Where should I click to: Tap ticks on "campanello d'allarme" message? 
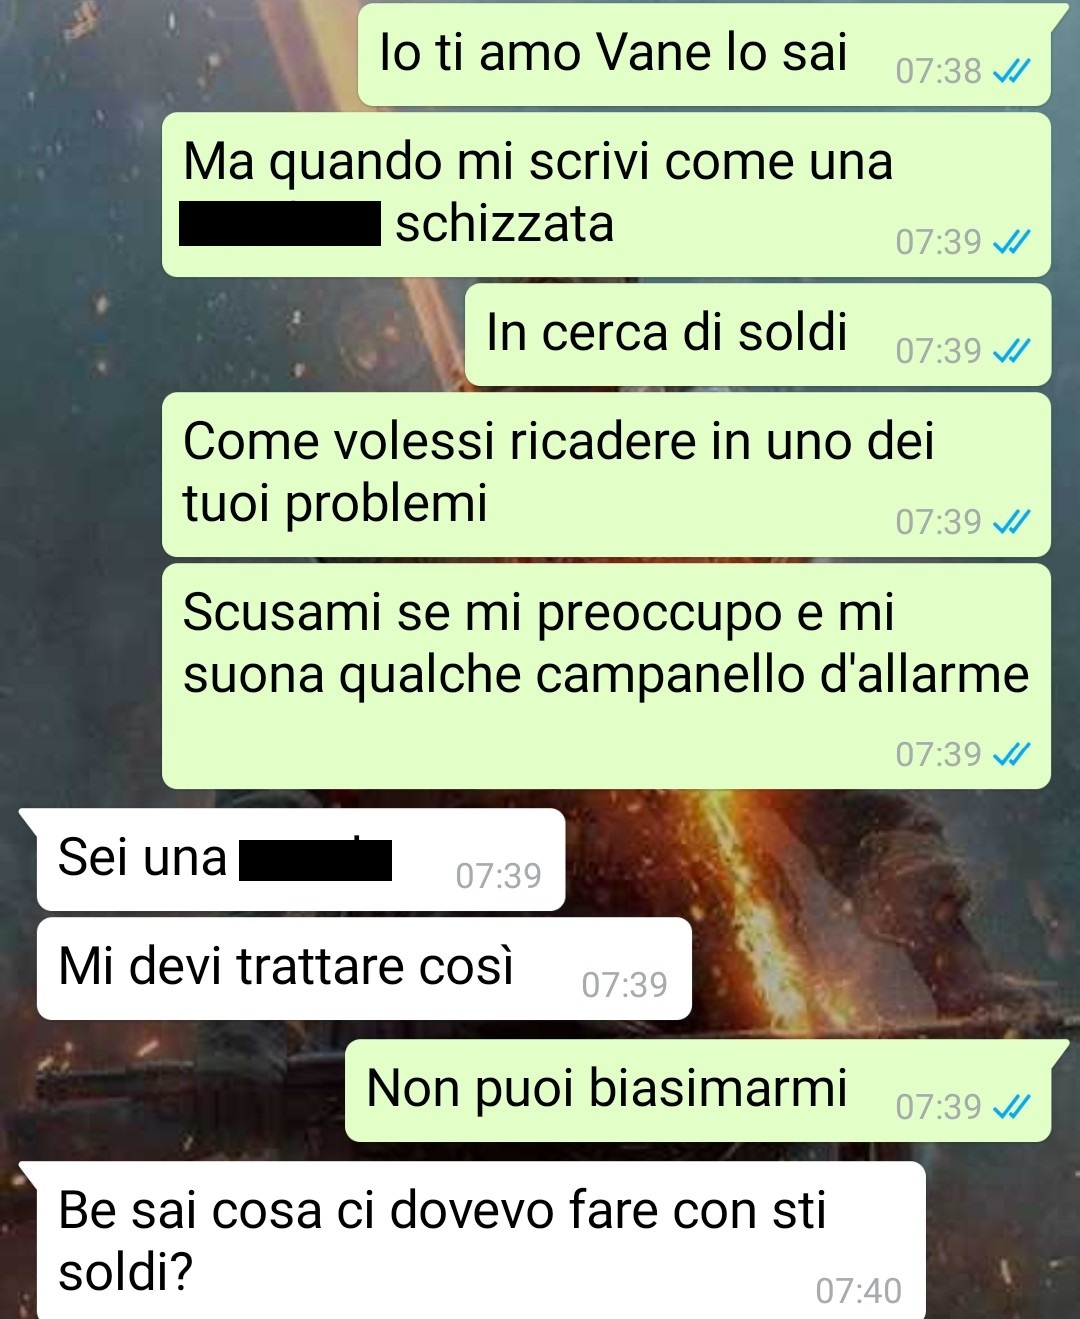(x=1011, y=754)
